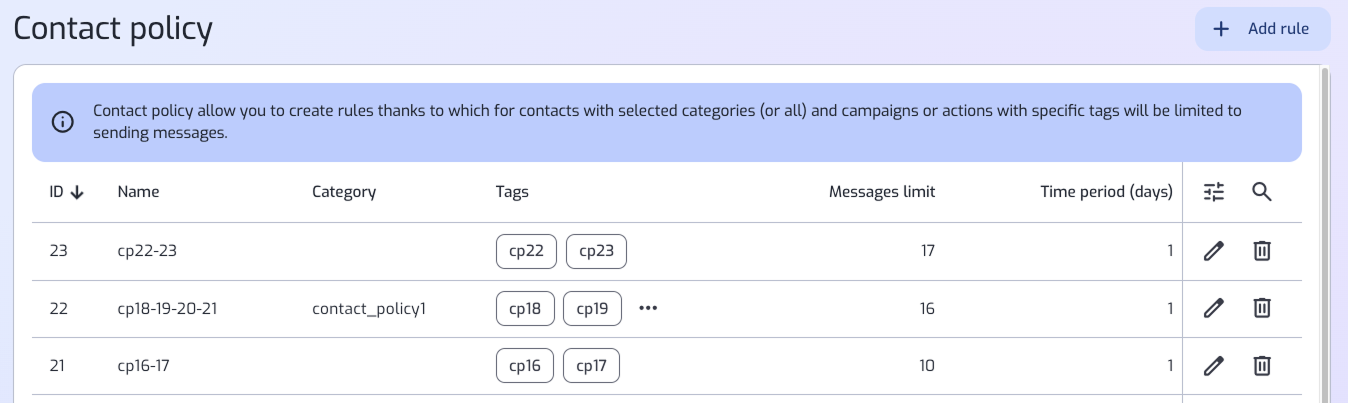The image size is (1348, 403).
Task: Toggle ID column sort arrow
Action: click(x=76, y=192)
